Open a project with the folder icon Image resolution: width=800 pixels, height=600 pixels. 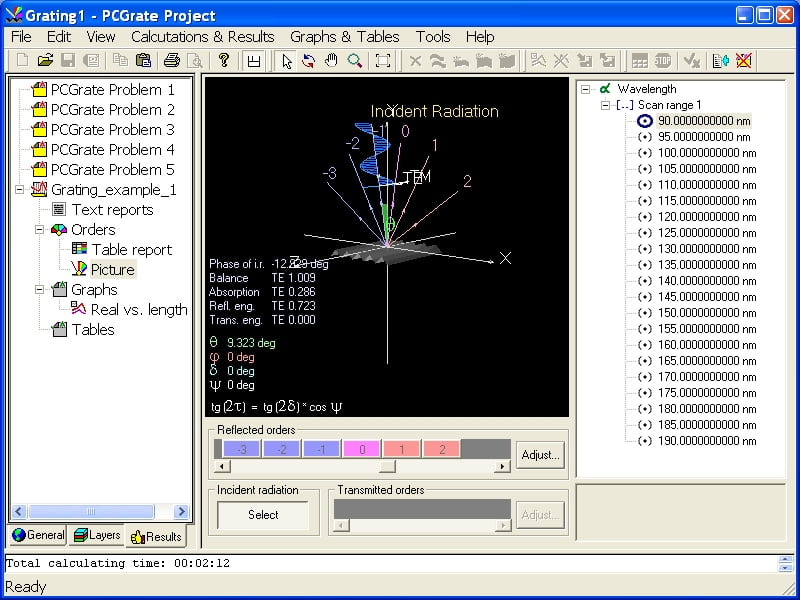click(x=45, y=61)
